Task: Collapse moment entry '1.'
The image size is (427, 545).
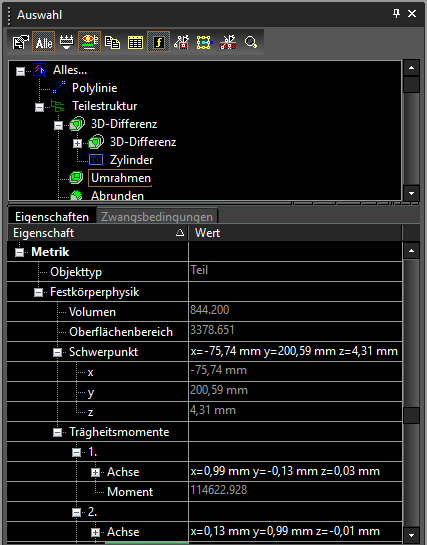Action: (x=76, y=453)
